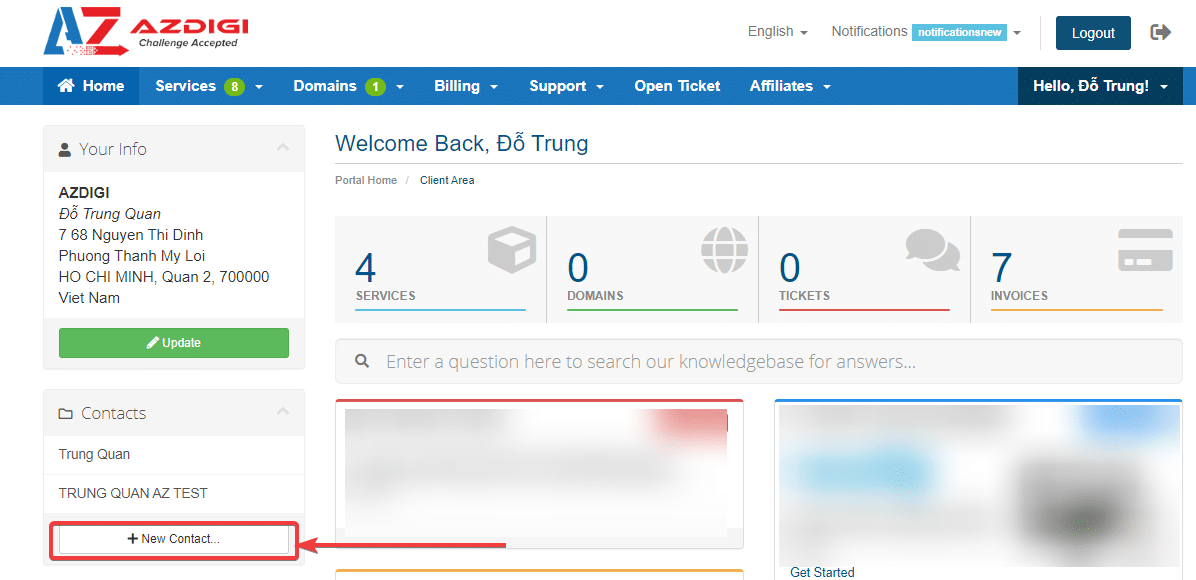Click the Invoices credit card tile

1076,269
